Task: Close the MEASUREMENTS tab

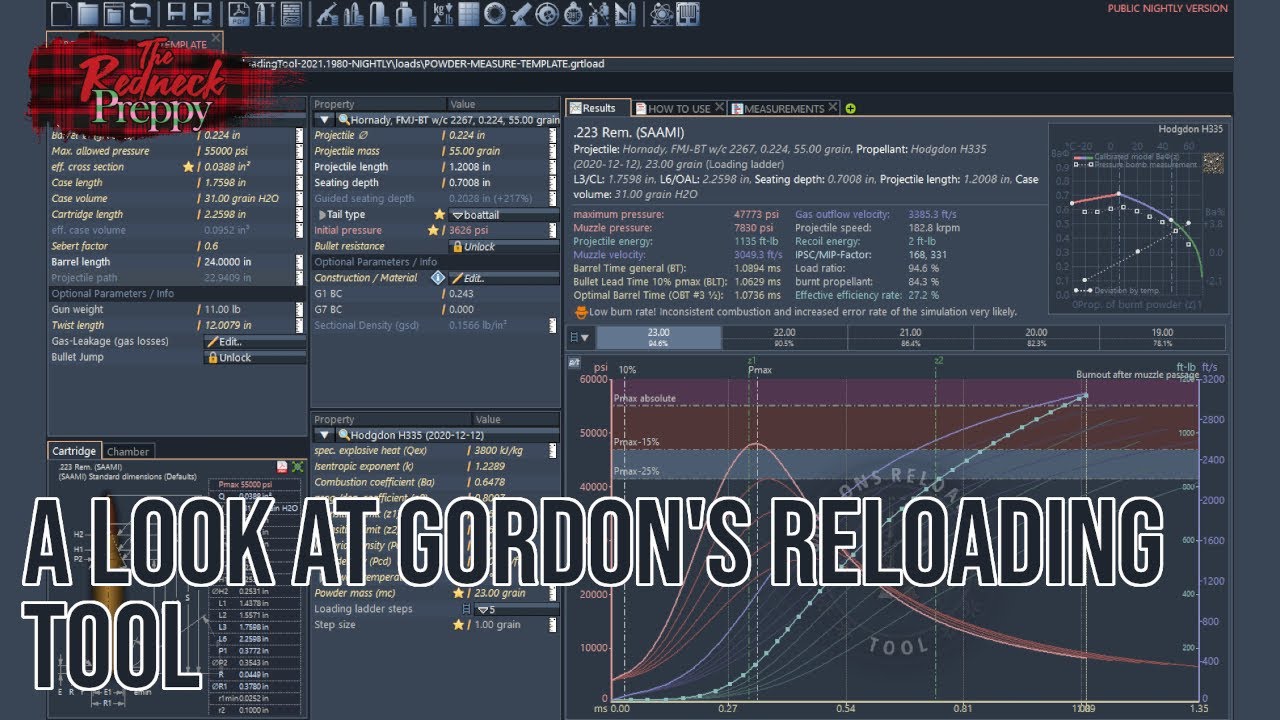Action: coord(833,108)
